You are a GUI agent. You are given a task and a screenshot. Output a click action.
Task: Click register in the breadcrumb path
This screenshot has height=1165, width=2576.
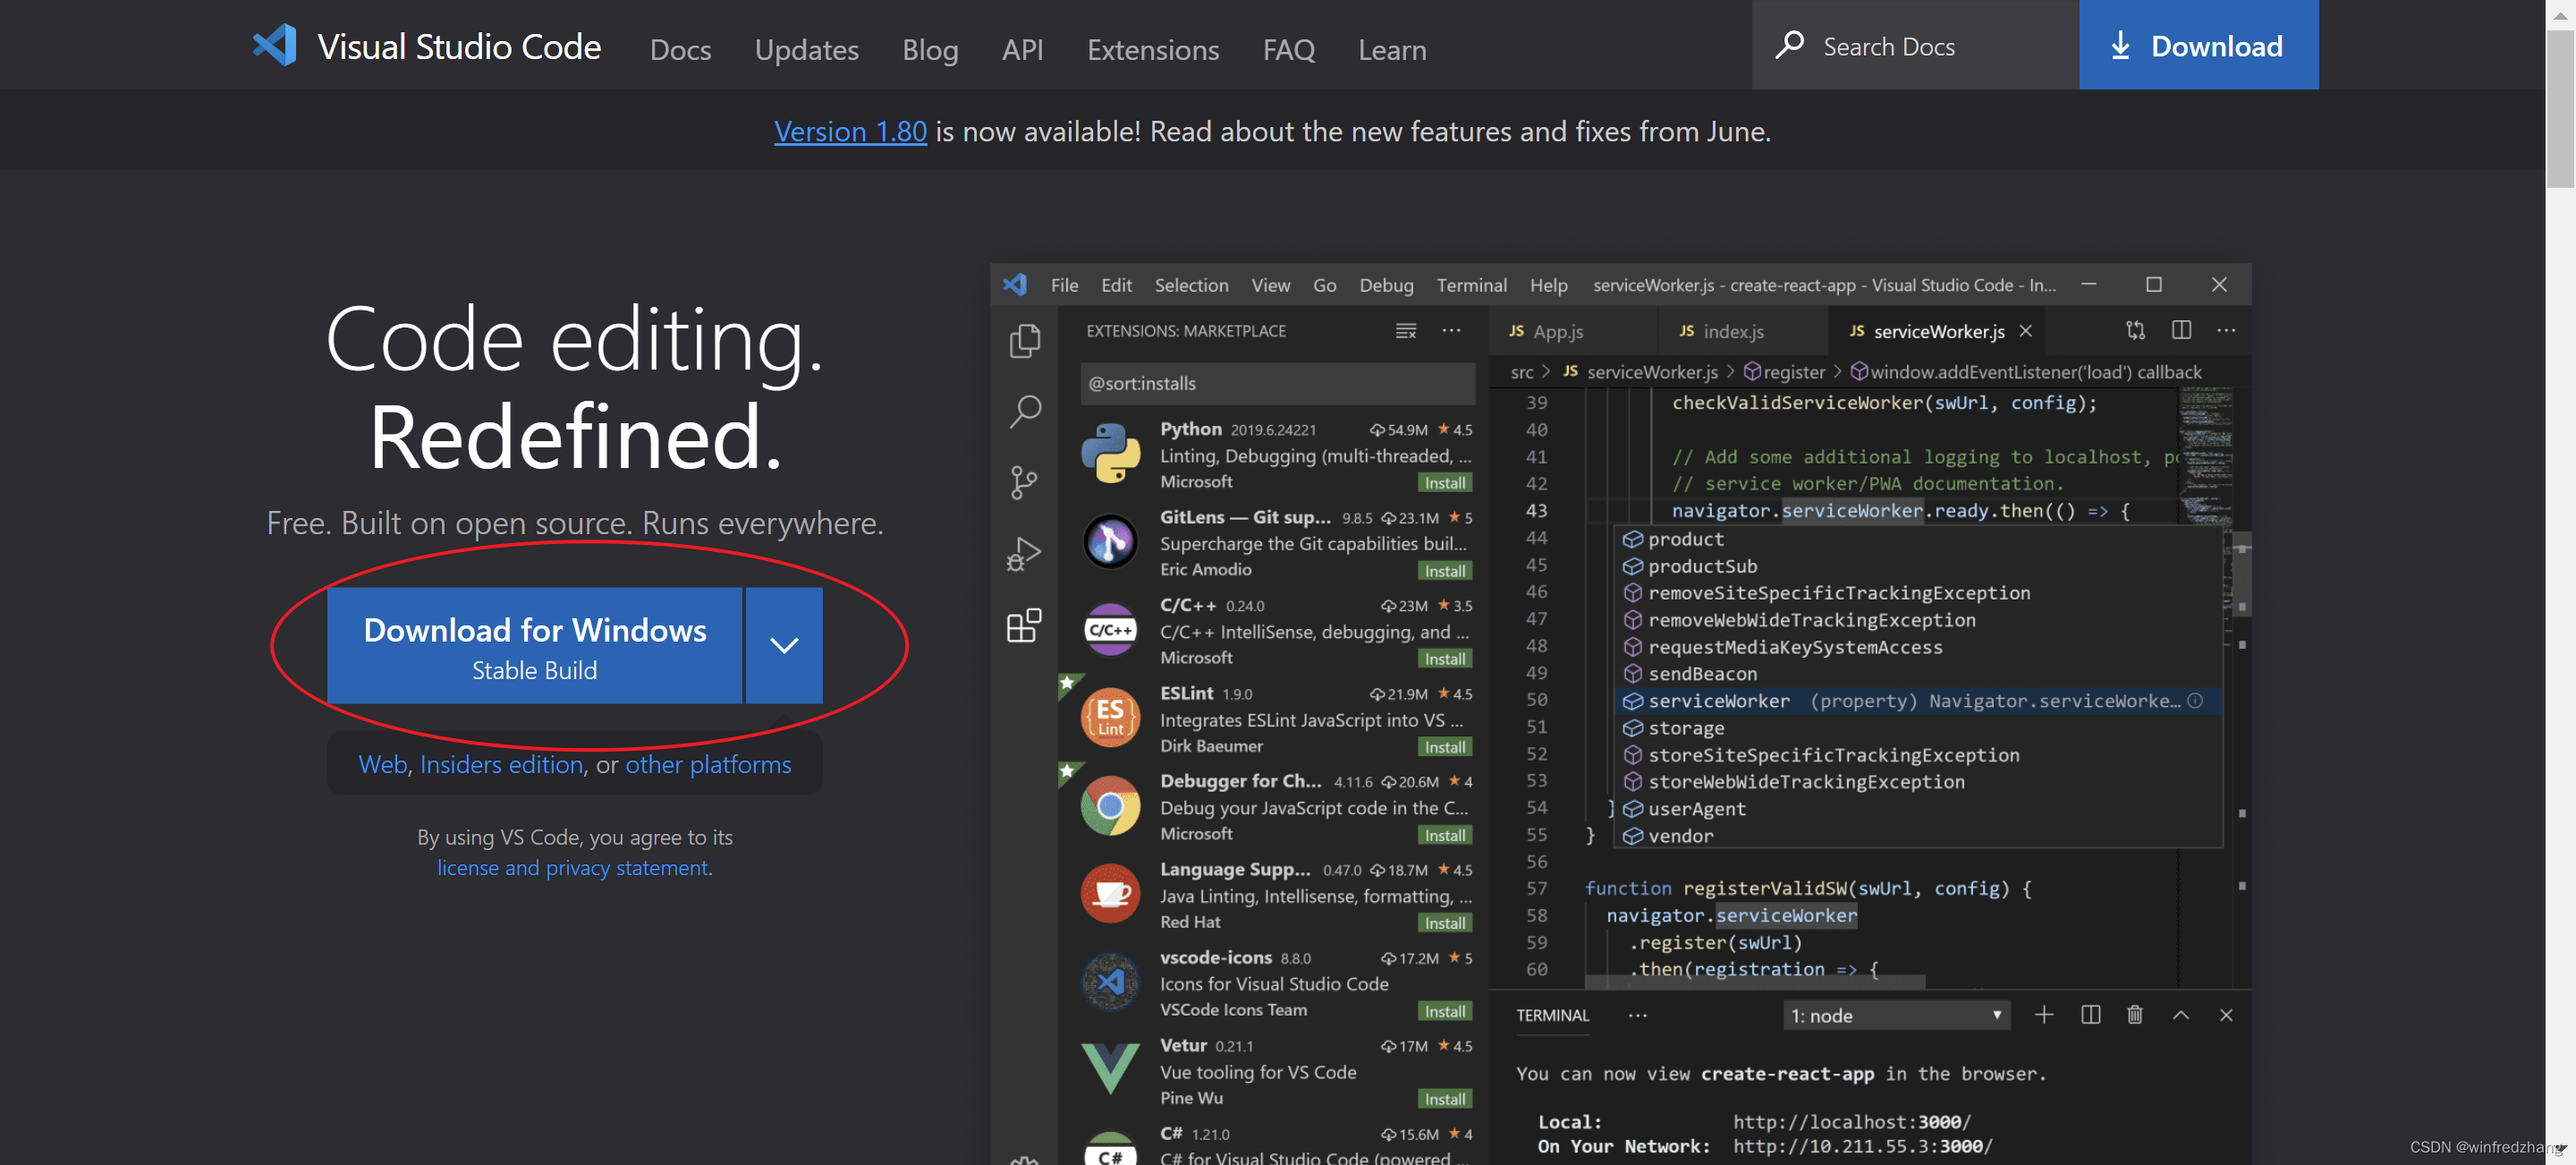tap(1785, 372)
